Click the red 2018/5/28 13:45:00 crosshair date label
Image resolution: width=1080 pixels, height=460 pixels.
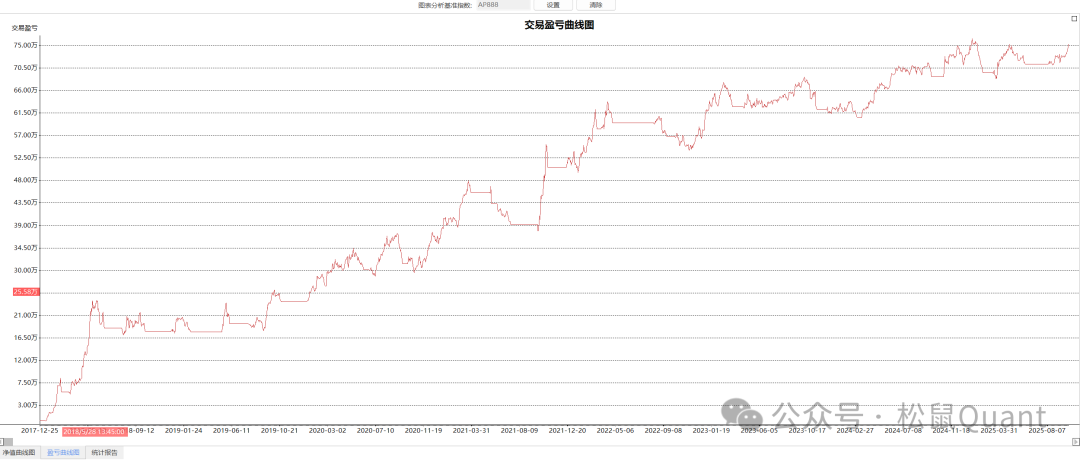[93, 431]
